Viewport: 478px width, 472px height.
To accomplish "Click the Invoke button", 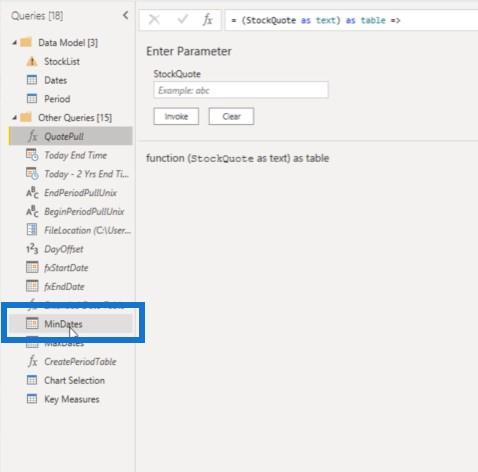I will (x=176, y=116).
